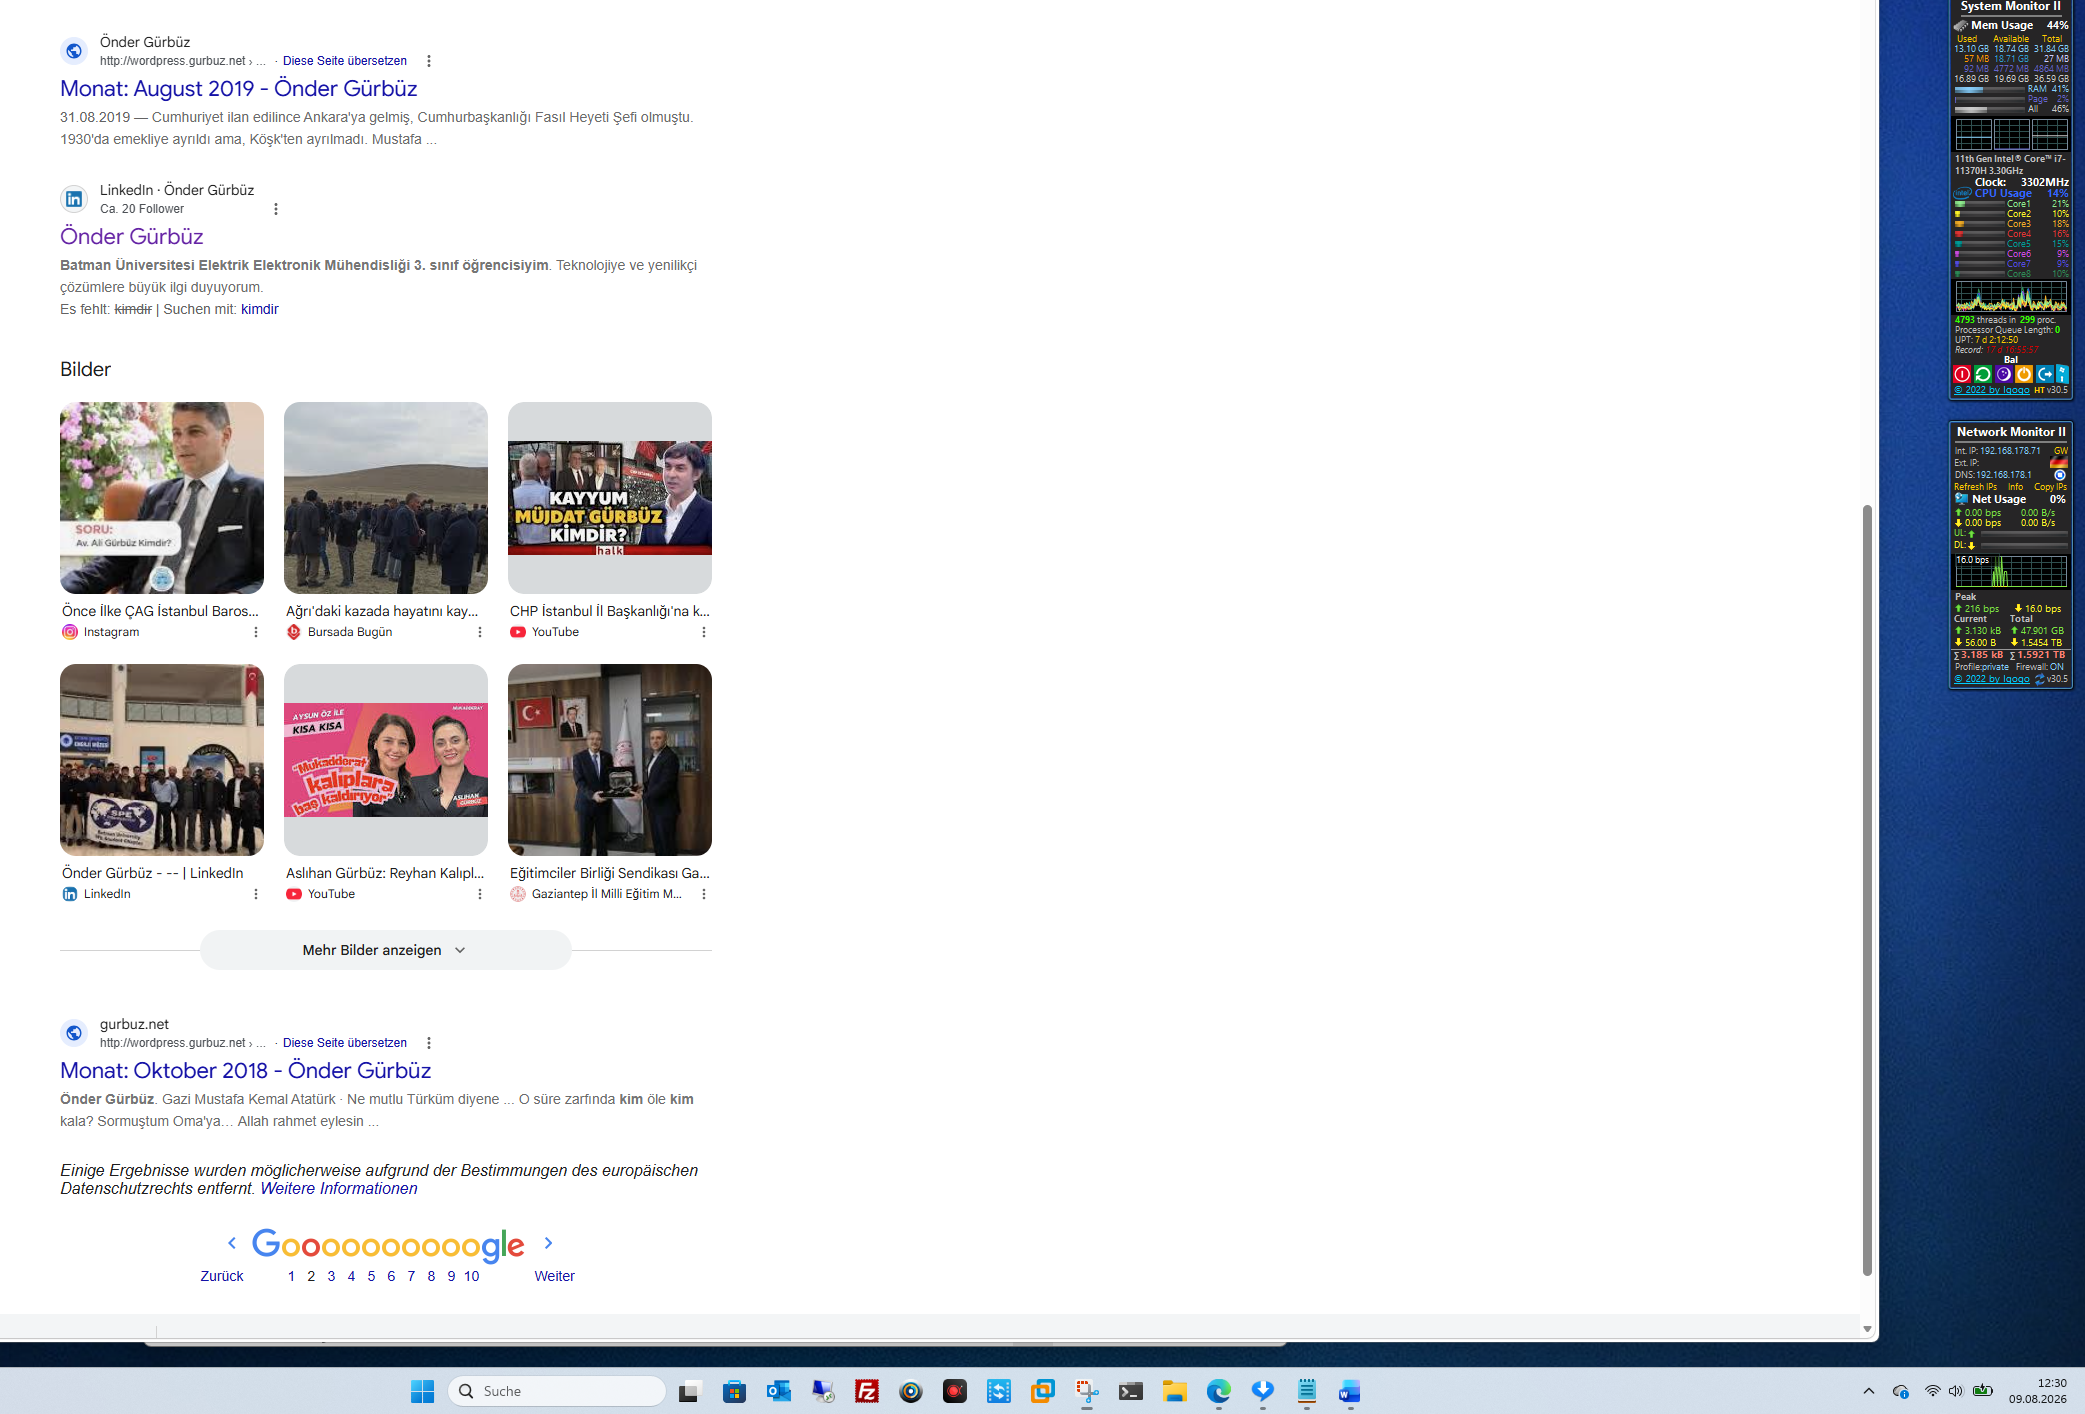This screenshot has width=2085, height=1414.
Task: Open 'Monat: August 2019 - Önder Gürbüz' result
Action: 239,88
